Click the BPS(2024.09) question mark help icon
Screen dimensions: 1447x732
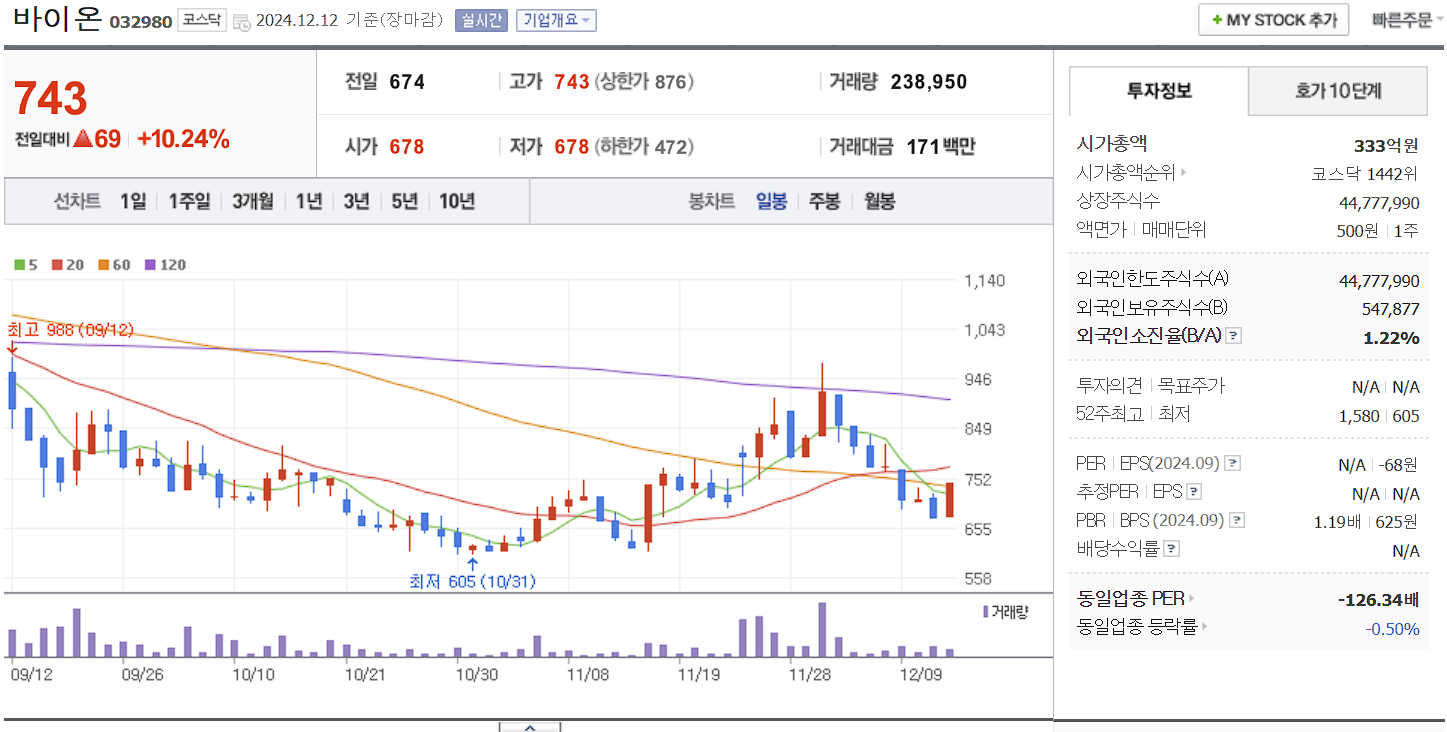point(1236,519)
